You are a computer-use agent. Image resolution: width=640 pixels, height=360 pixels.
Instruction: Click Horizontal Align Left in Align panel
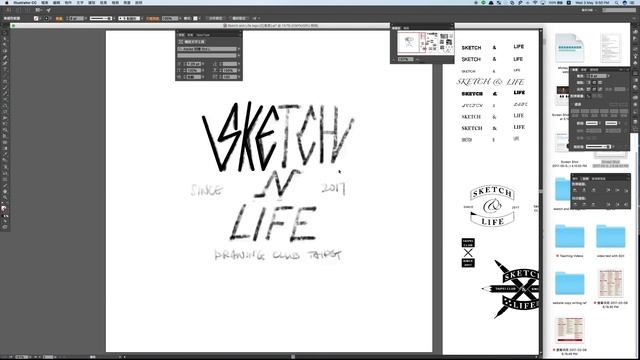tap(575, 190)
